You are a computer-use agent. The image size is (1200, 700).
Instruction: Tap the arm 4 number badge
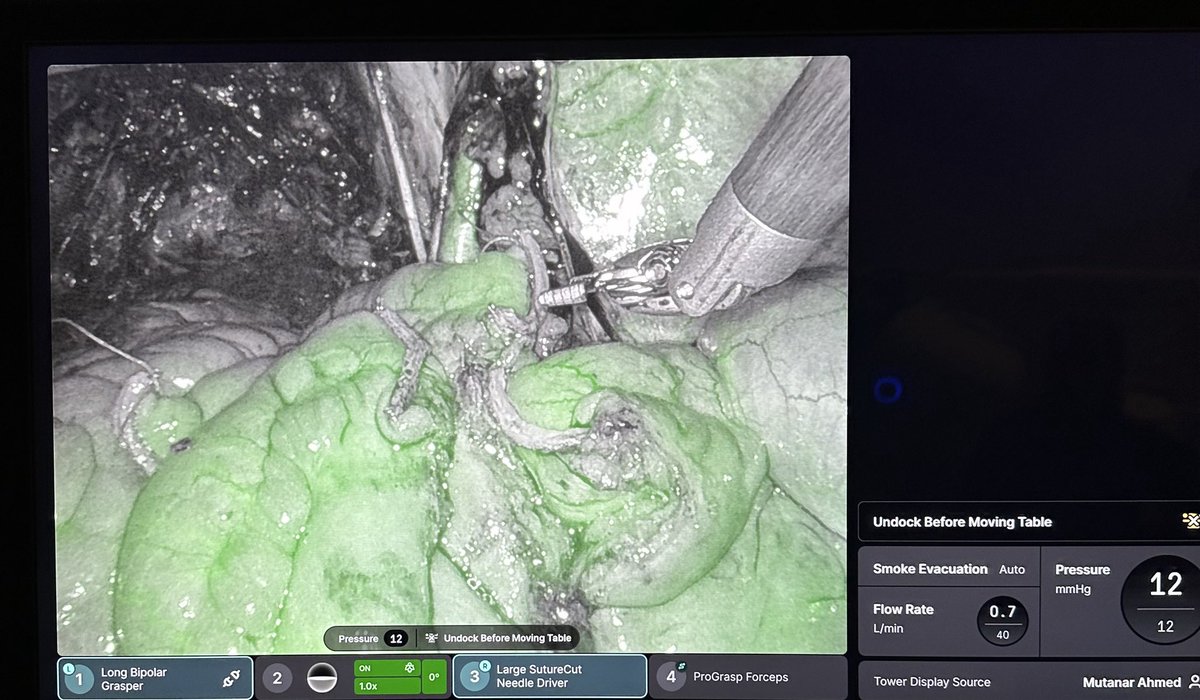point(671,677)
